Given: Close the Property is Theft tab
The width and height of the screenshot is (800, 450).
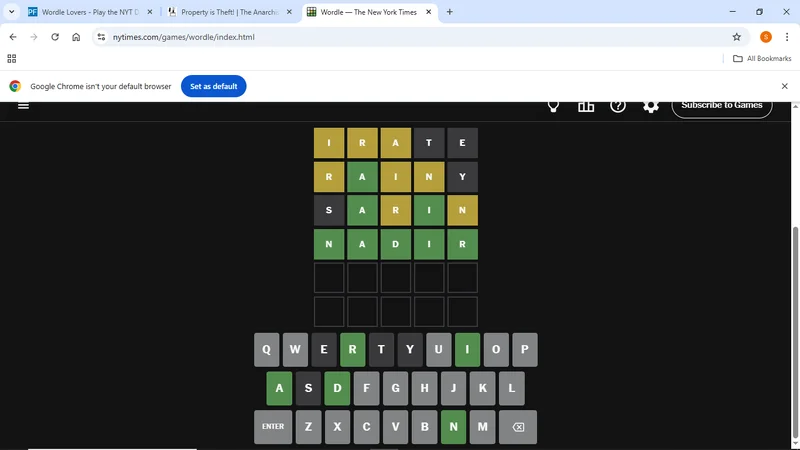Looking at the screenshot, I should [x=289, y=12].
